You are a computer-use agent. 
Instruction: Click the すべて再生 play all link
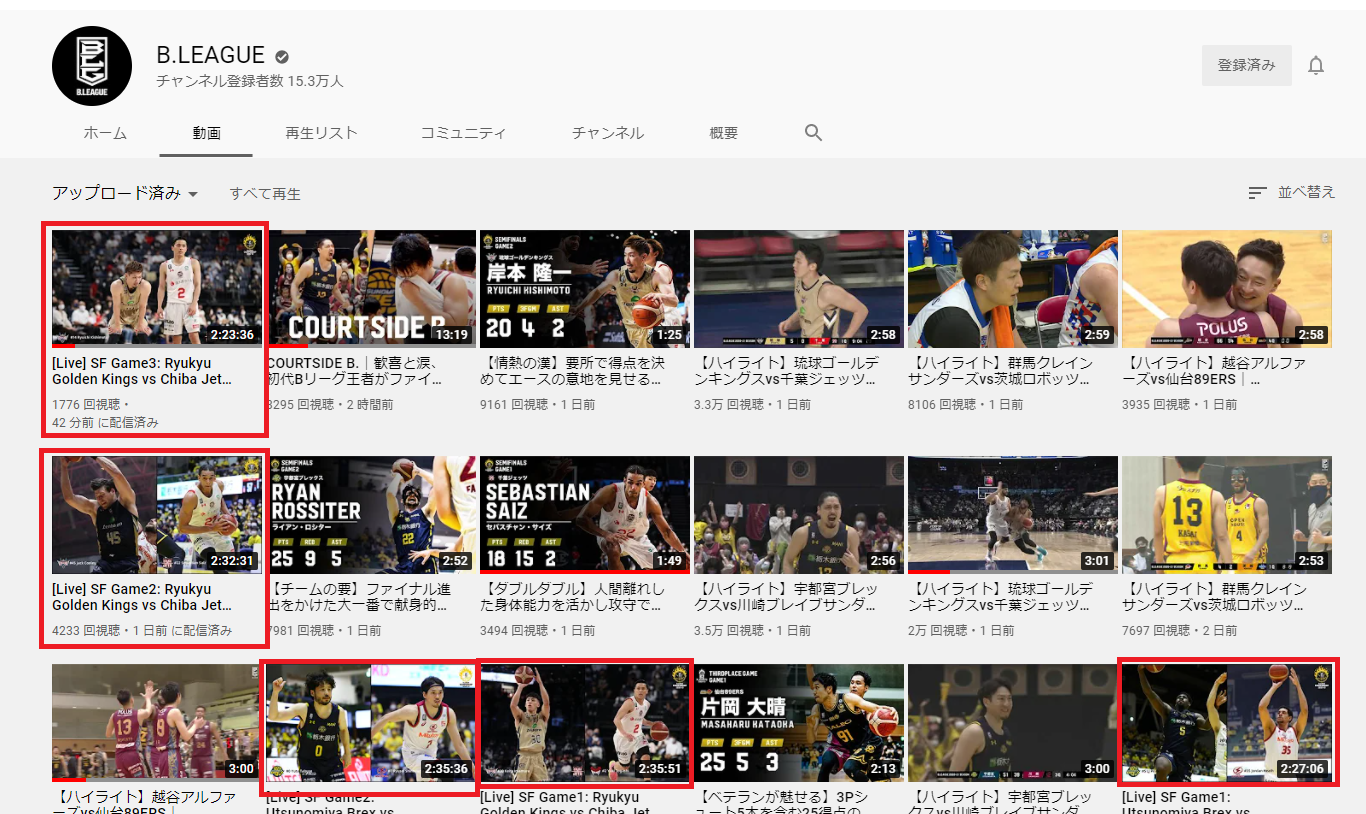pos(265,194)
